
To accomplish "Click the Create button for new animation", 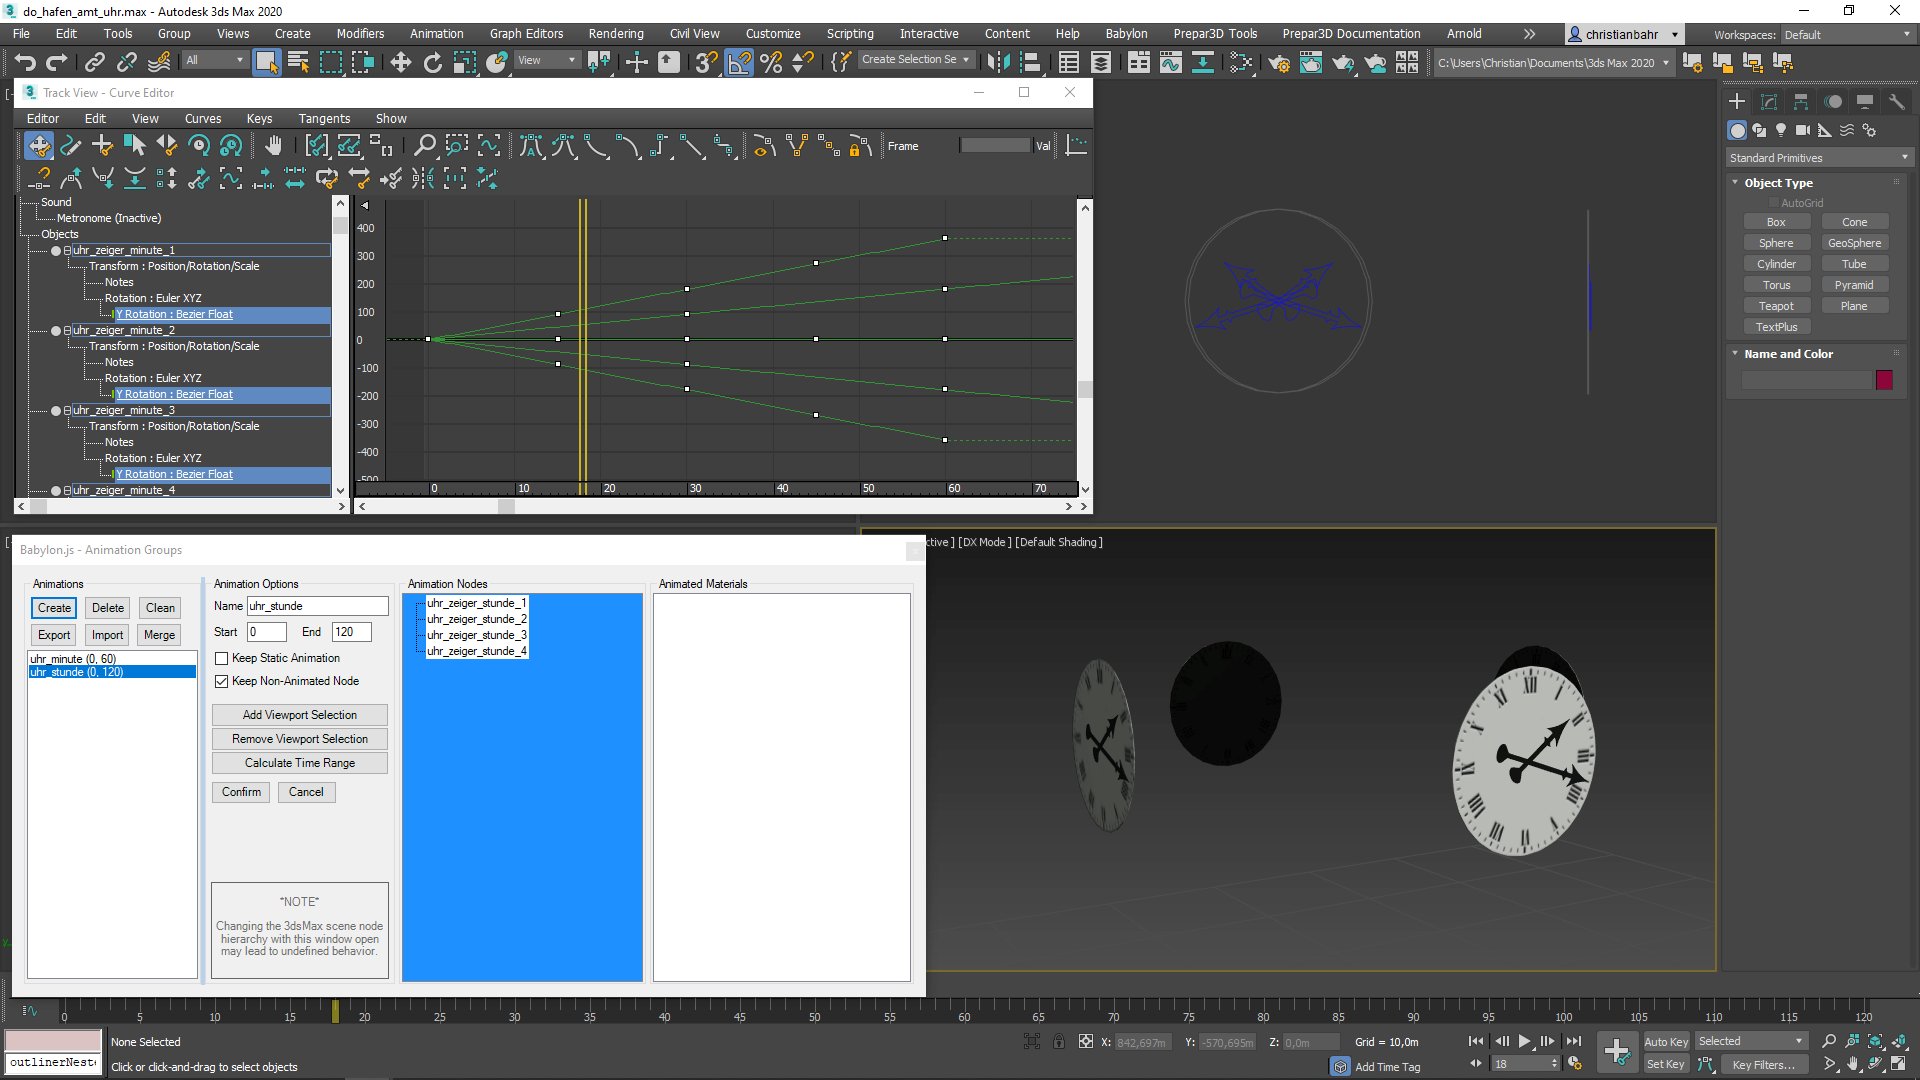I will tap(54, 607).
